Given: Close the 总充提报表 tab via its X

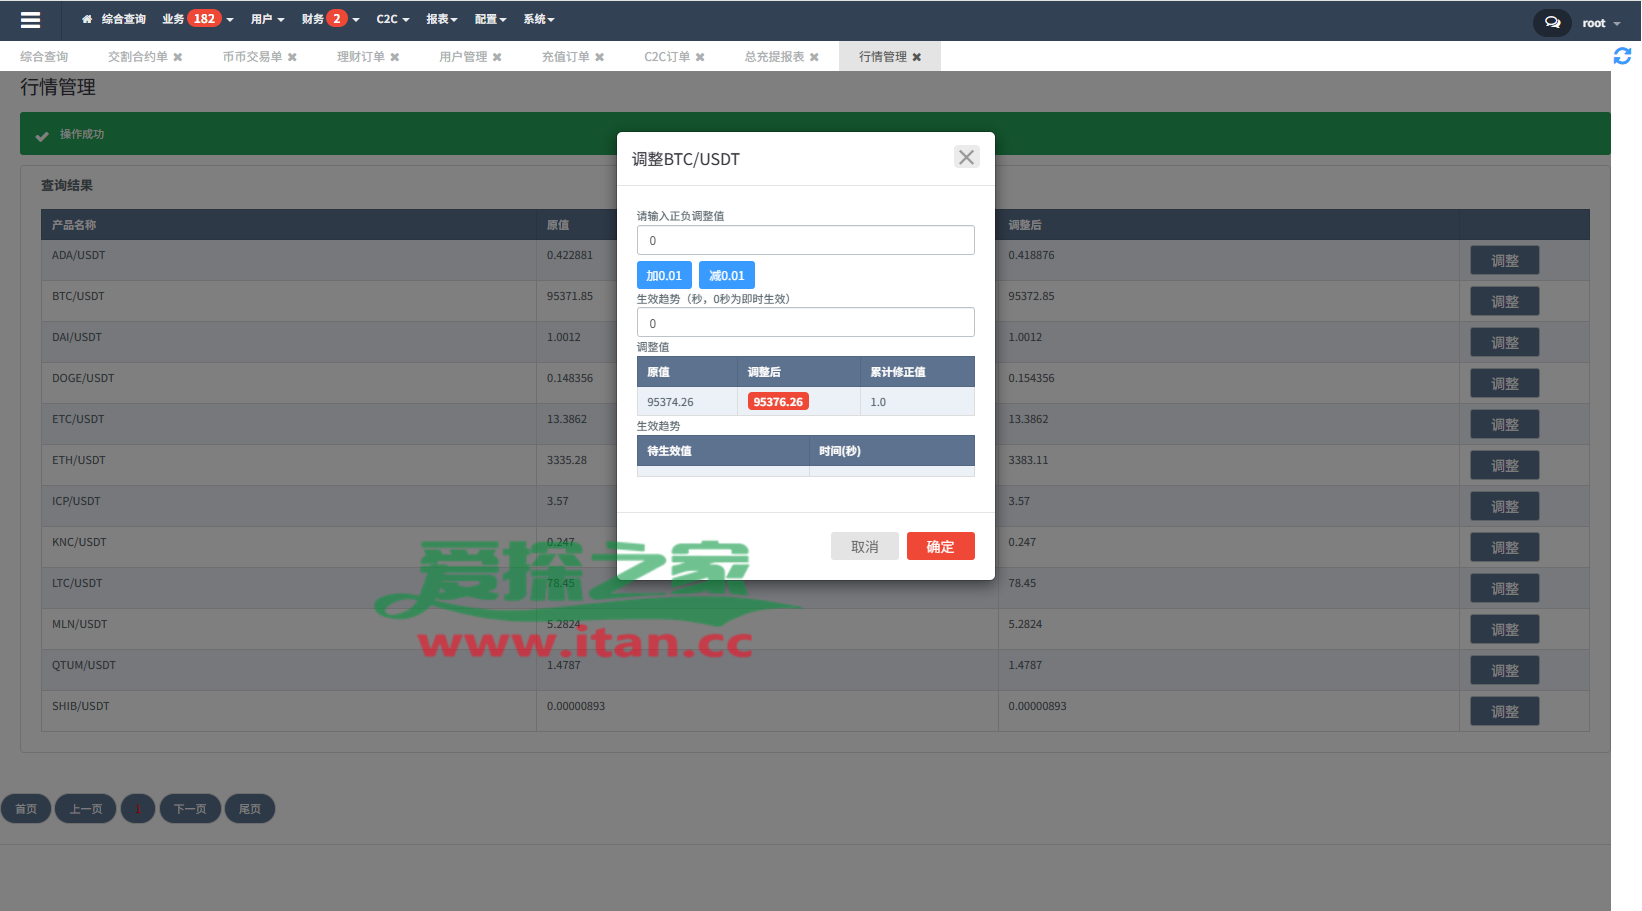Looking at the screenshot, I should (815, 57).
